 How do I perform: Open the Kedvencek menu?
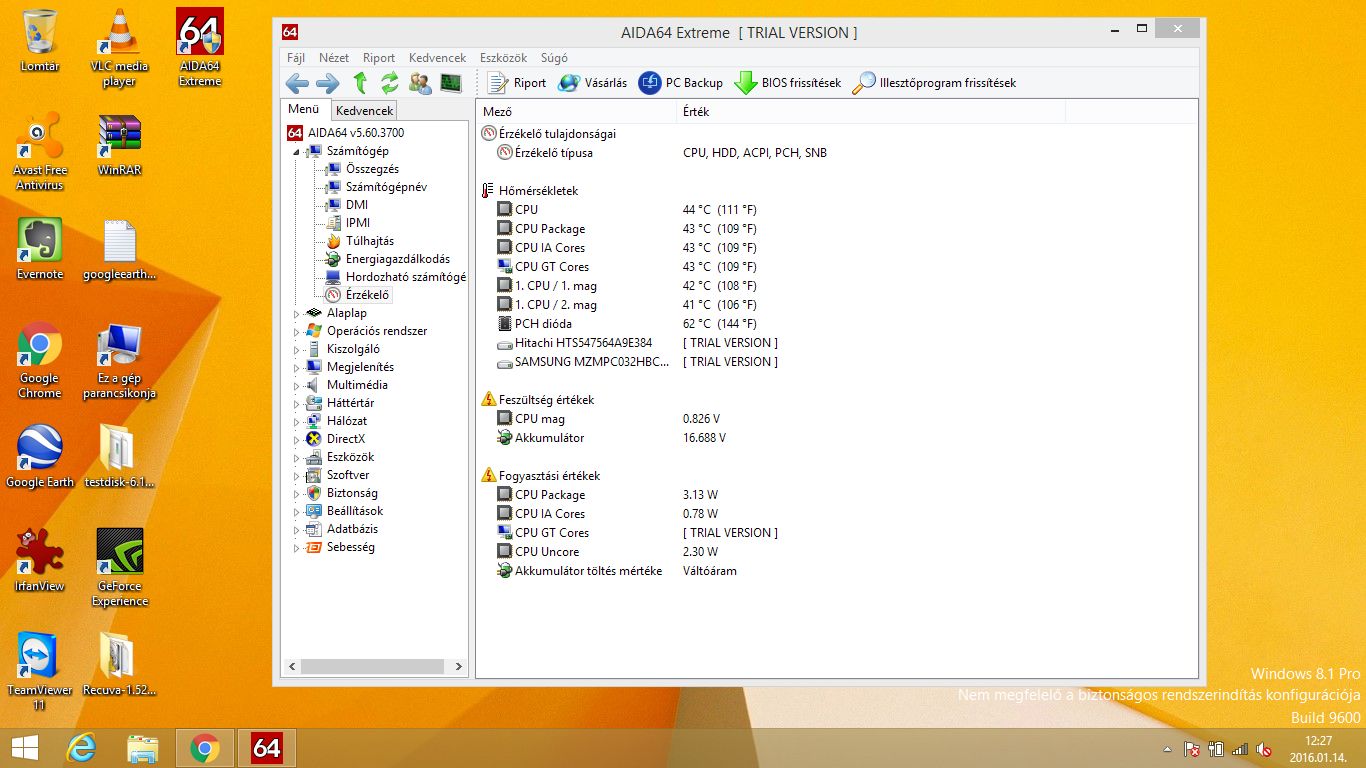(438, 58)
